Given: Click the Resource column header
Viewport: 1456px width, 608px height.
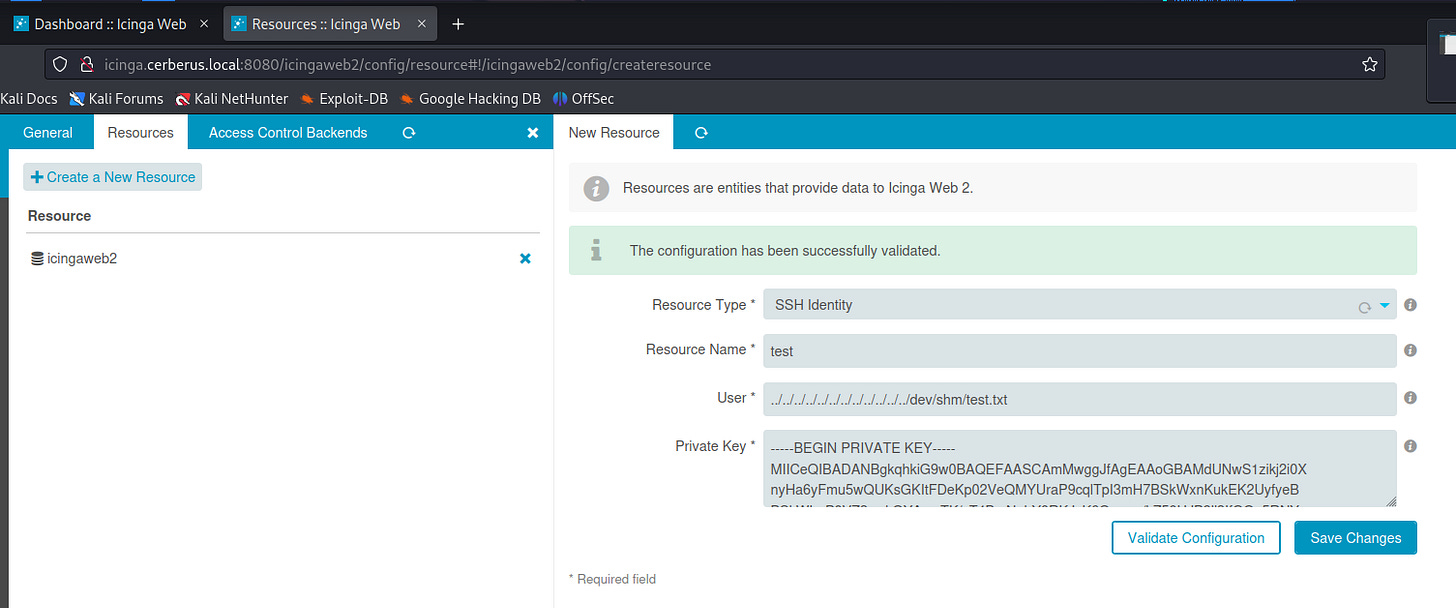Looking at the screenshot, I should 59,216.
